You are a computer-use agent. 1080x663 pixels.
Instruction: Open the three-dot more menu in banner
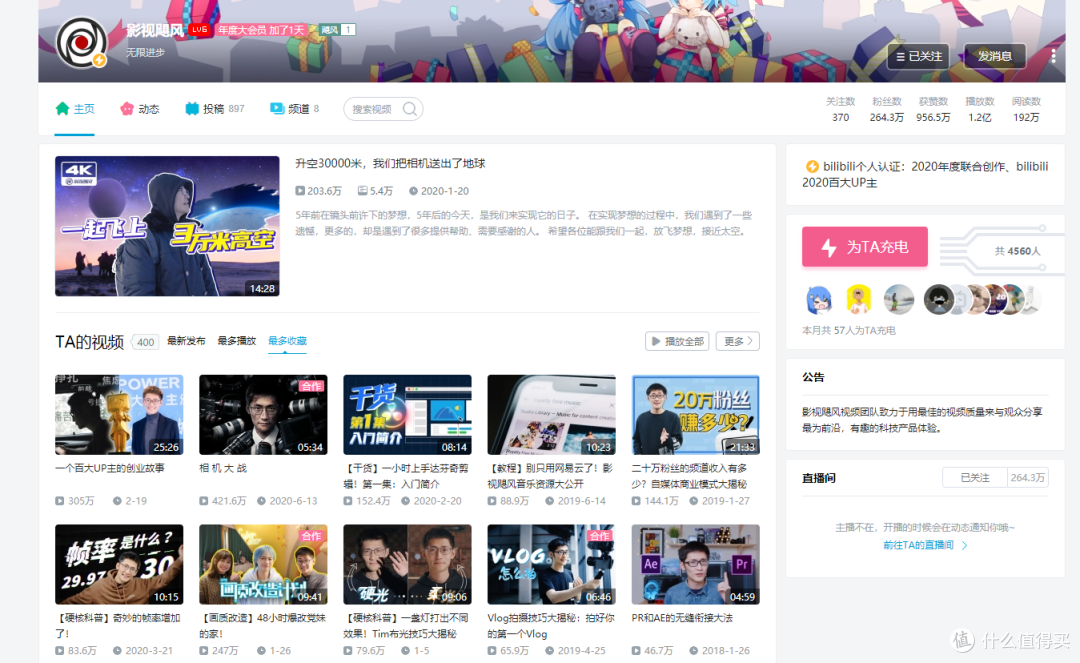click(1053, 56)
